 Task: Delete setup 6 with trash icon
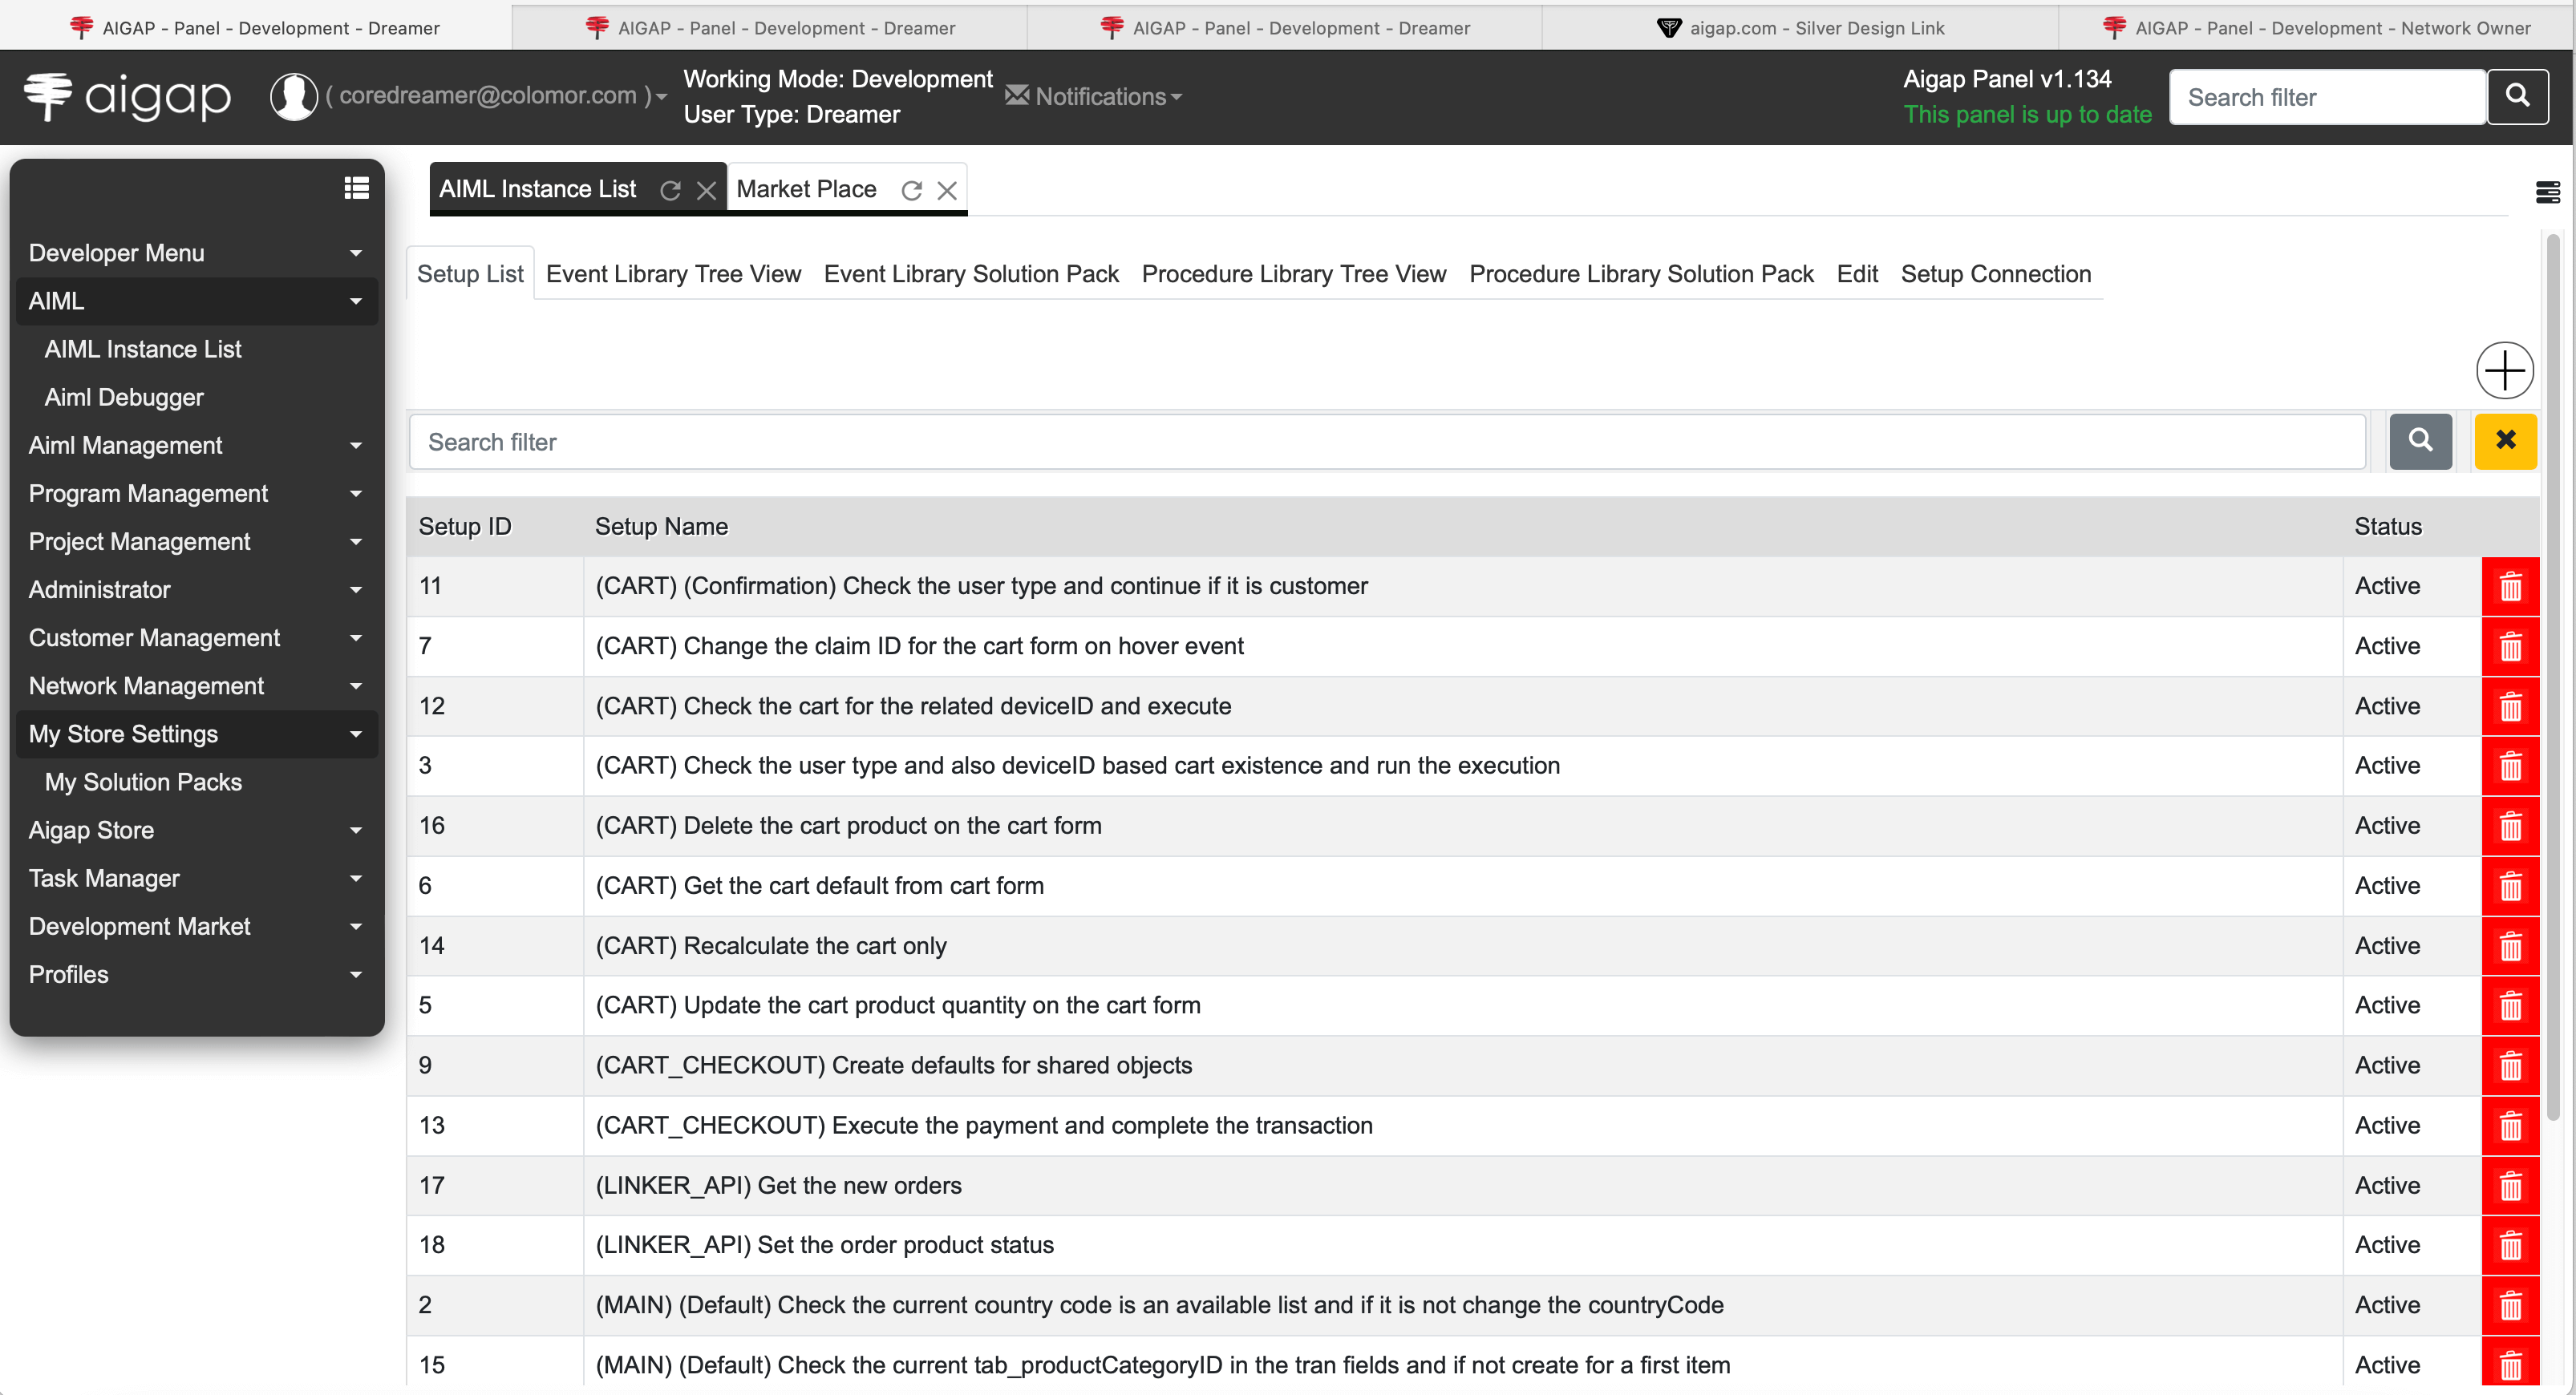[x=2510, y=886]
